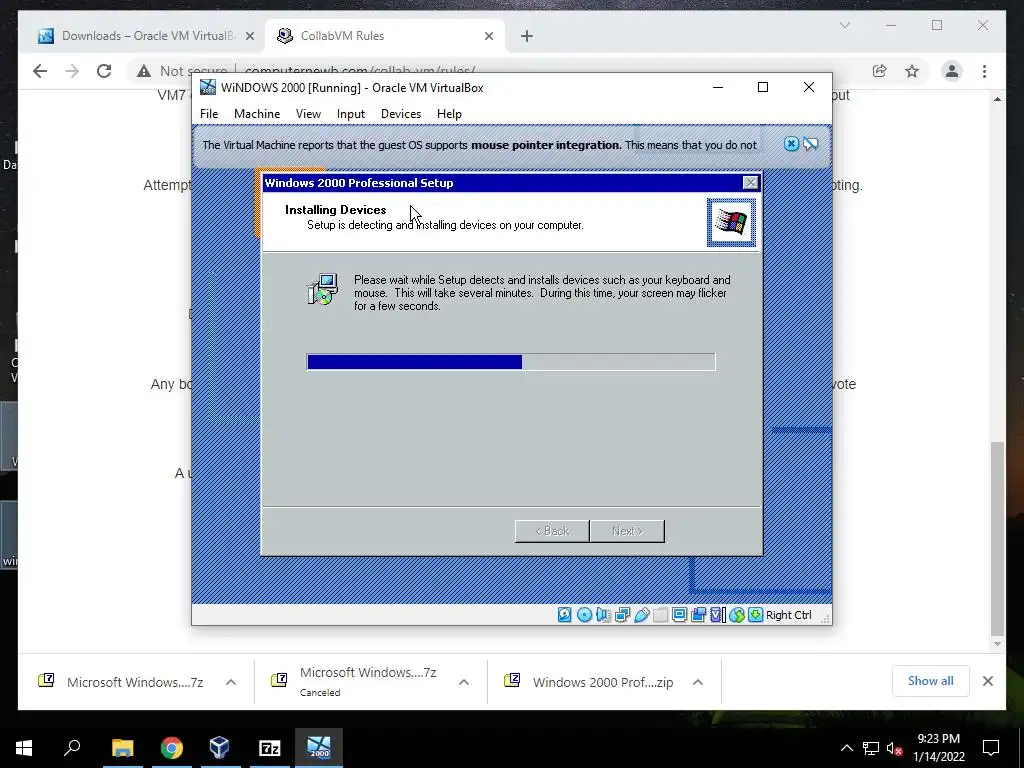1024x768 pixels.
Task: Close the Windows 2000 Professional Setup dialog
Action: (750, 183)
